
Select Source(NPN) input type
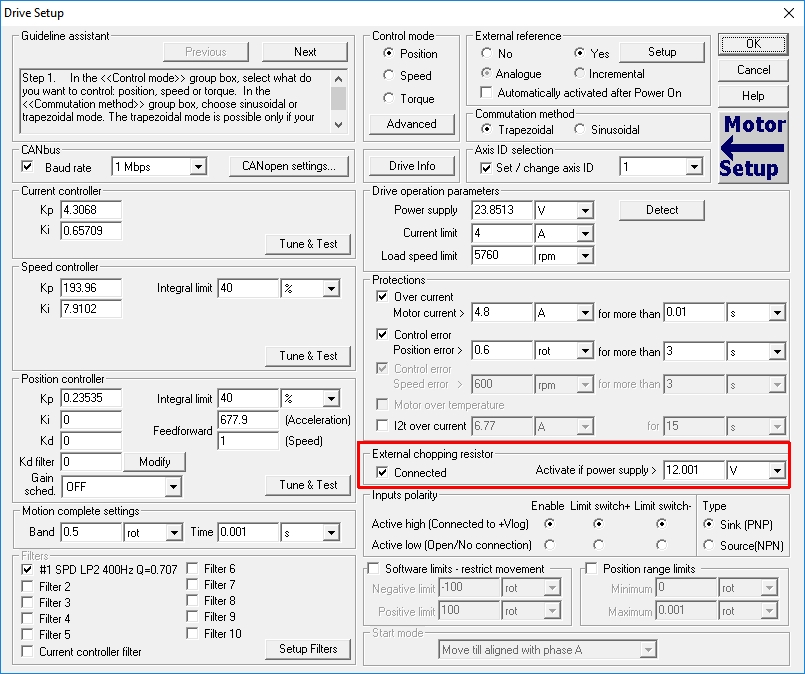click(708, 545)
